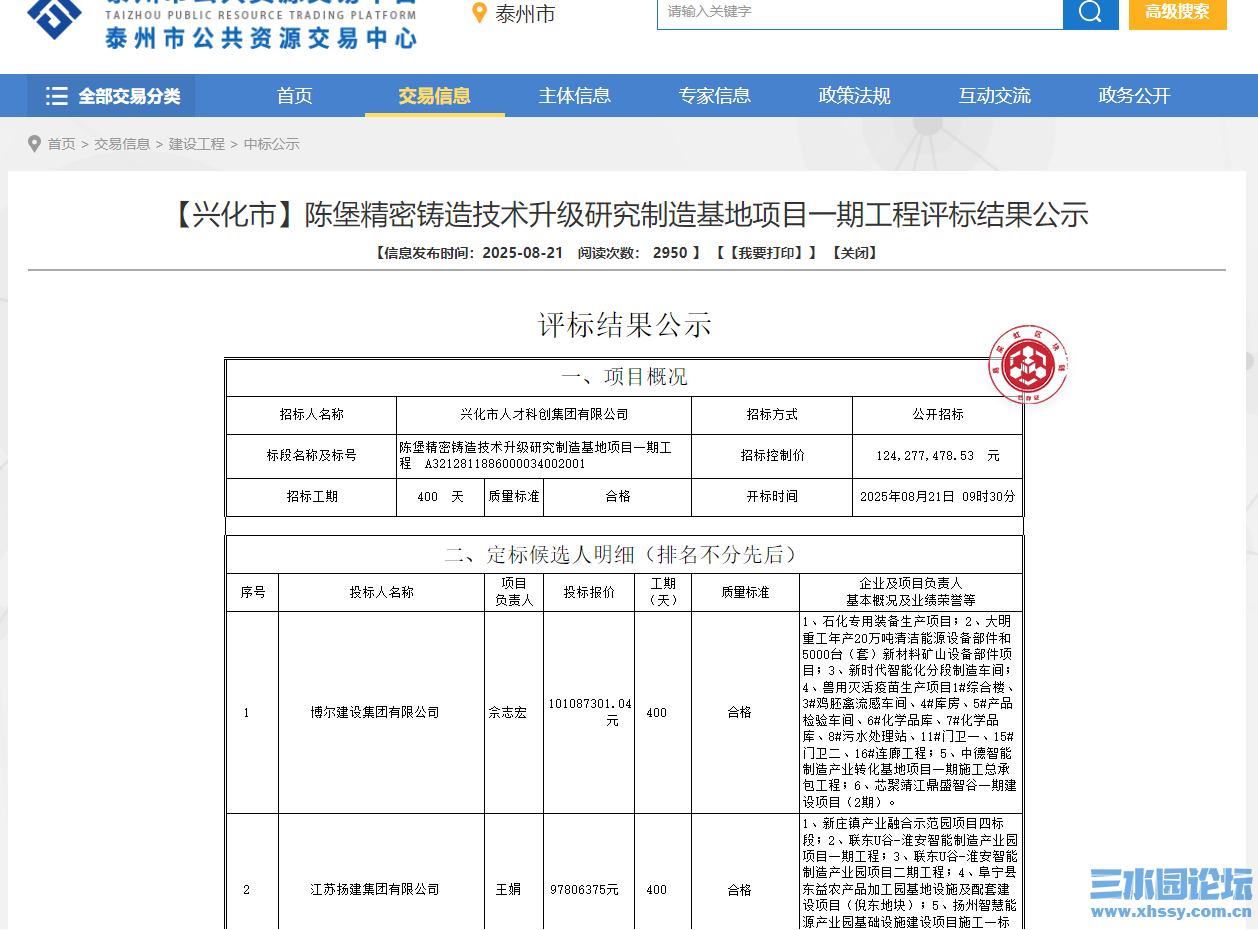Click the control price 124,277,478.53 元
The width and height of the screenshot is (1258, 930).
pyautogui.click(x=938, y=456)
